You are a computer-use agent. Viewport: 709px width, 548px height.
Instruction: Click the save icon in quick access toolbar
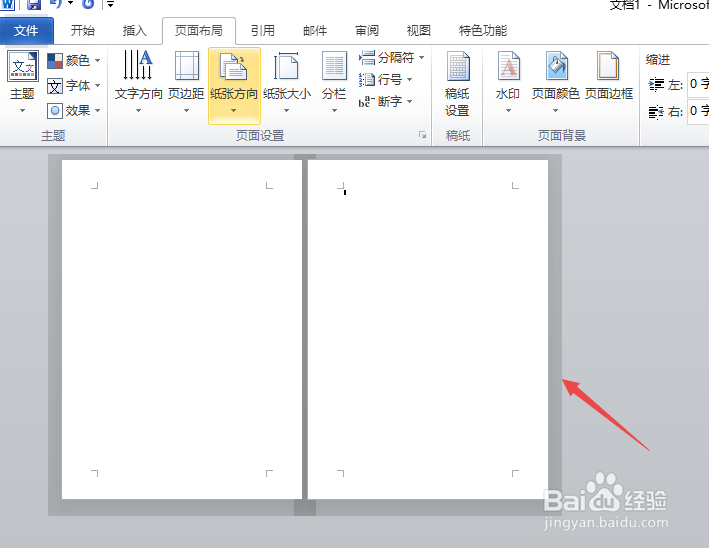[34, 5]
